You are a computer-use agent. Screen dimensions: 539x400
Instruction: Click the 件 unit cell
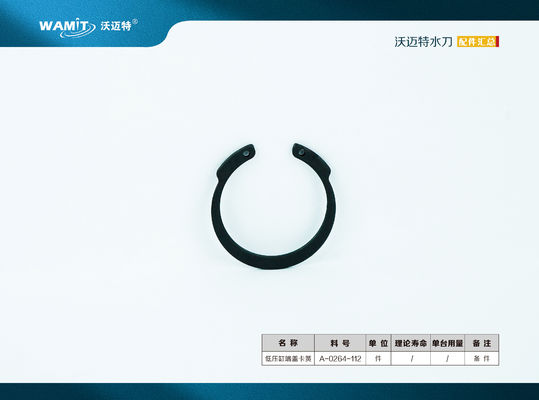[x=378, y=359]
